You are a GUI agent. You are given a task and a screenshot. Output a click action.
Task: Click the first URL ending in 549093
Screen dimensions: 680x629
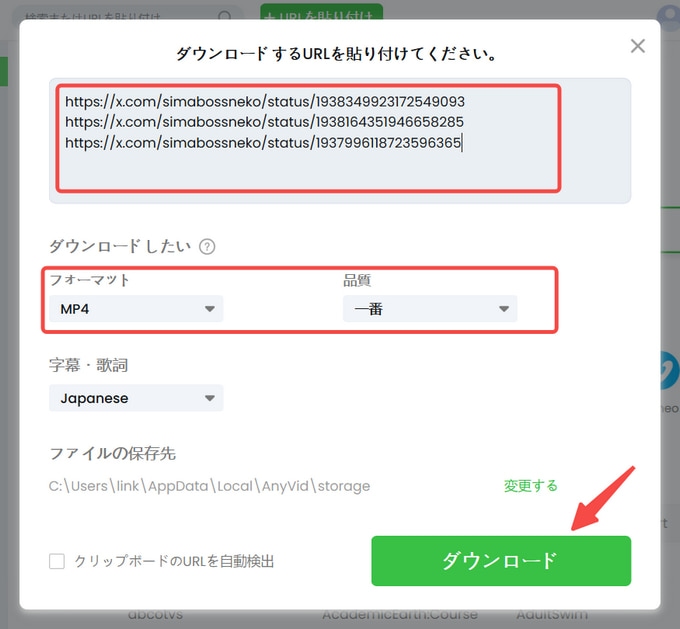tap(265, 102)
